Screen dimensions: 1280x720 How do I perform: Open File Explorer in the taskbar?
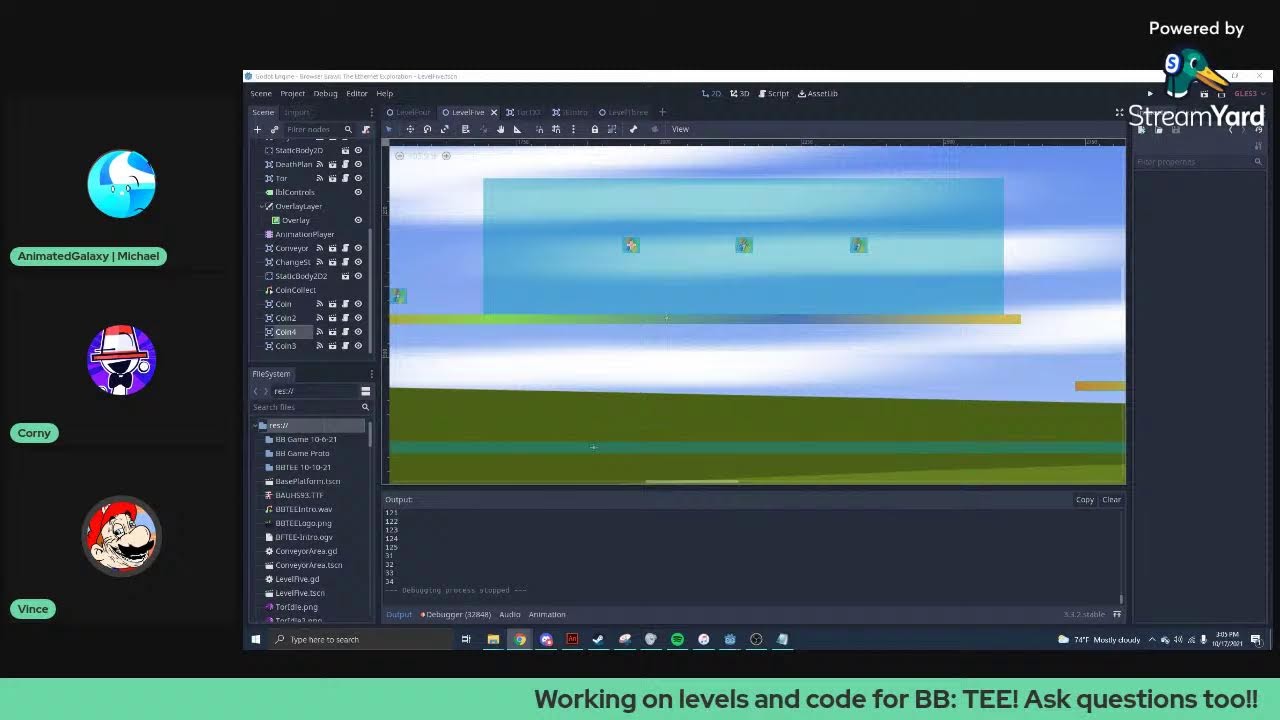(493, 639)
